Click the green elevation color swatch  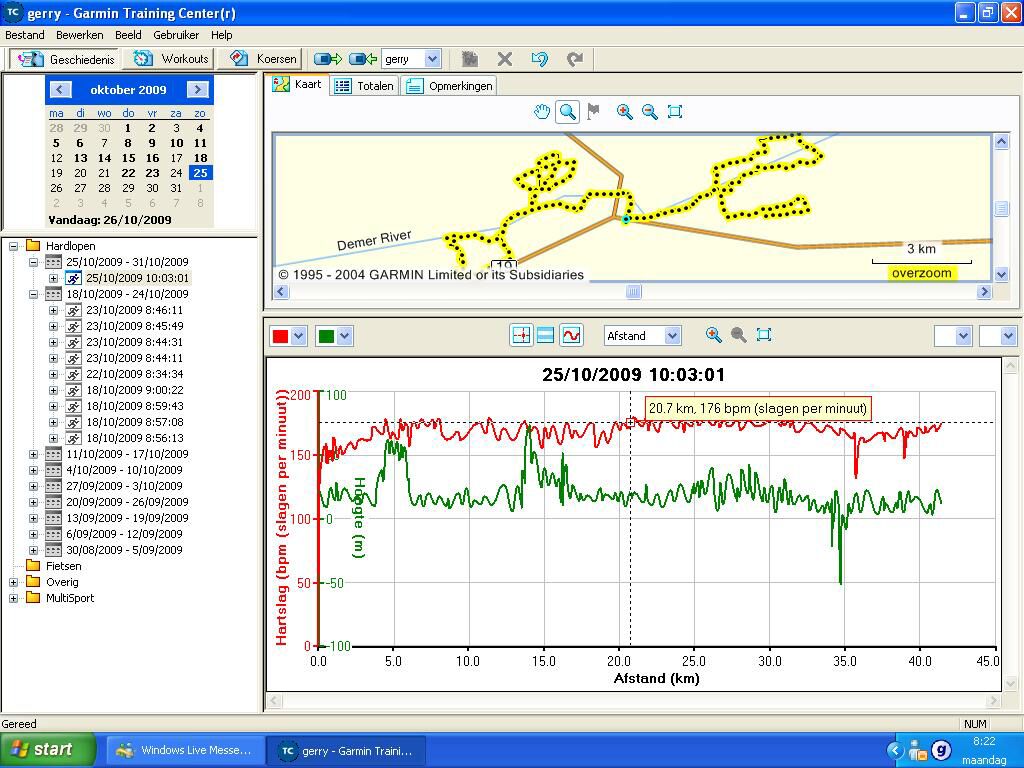coord(326,336)
